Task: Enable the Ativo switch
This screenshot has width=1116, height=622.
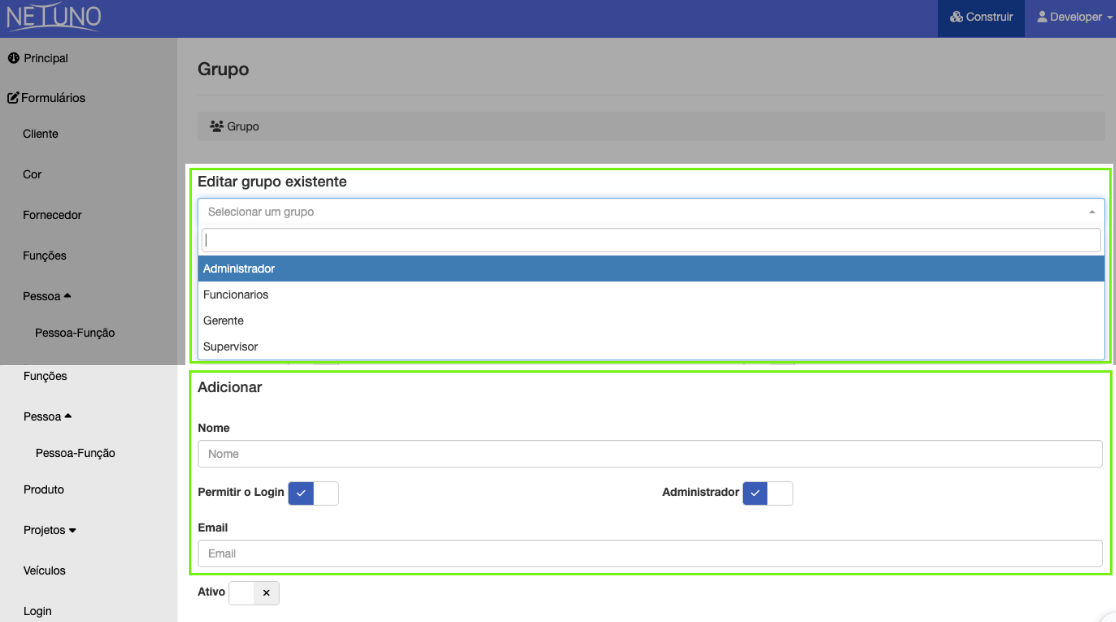Action: [254, 593]
